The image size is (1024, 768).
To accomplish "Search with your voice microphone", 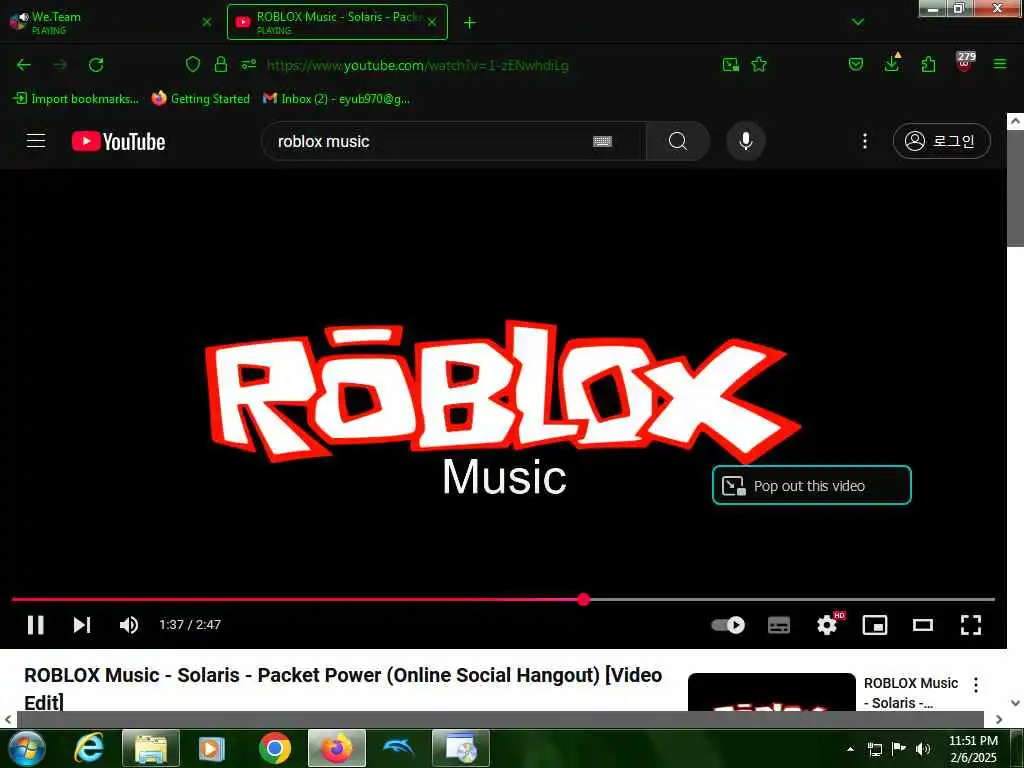I will click(745, 141).
